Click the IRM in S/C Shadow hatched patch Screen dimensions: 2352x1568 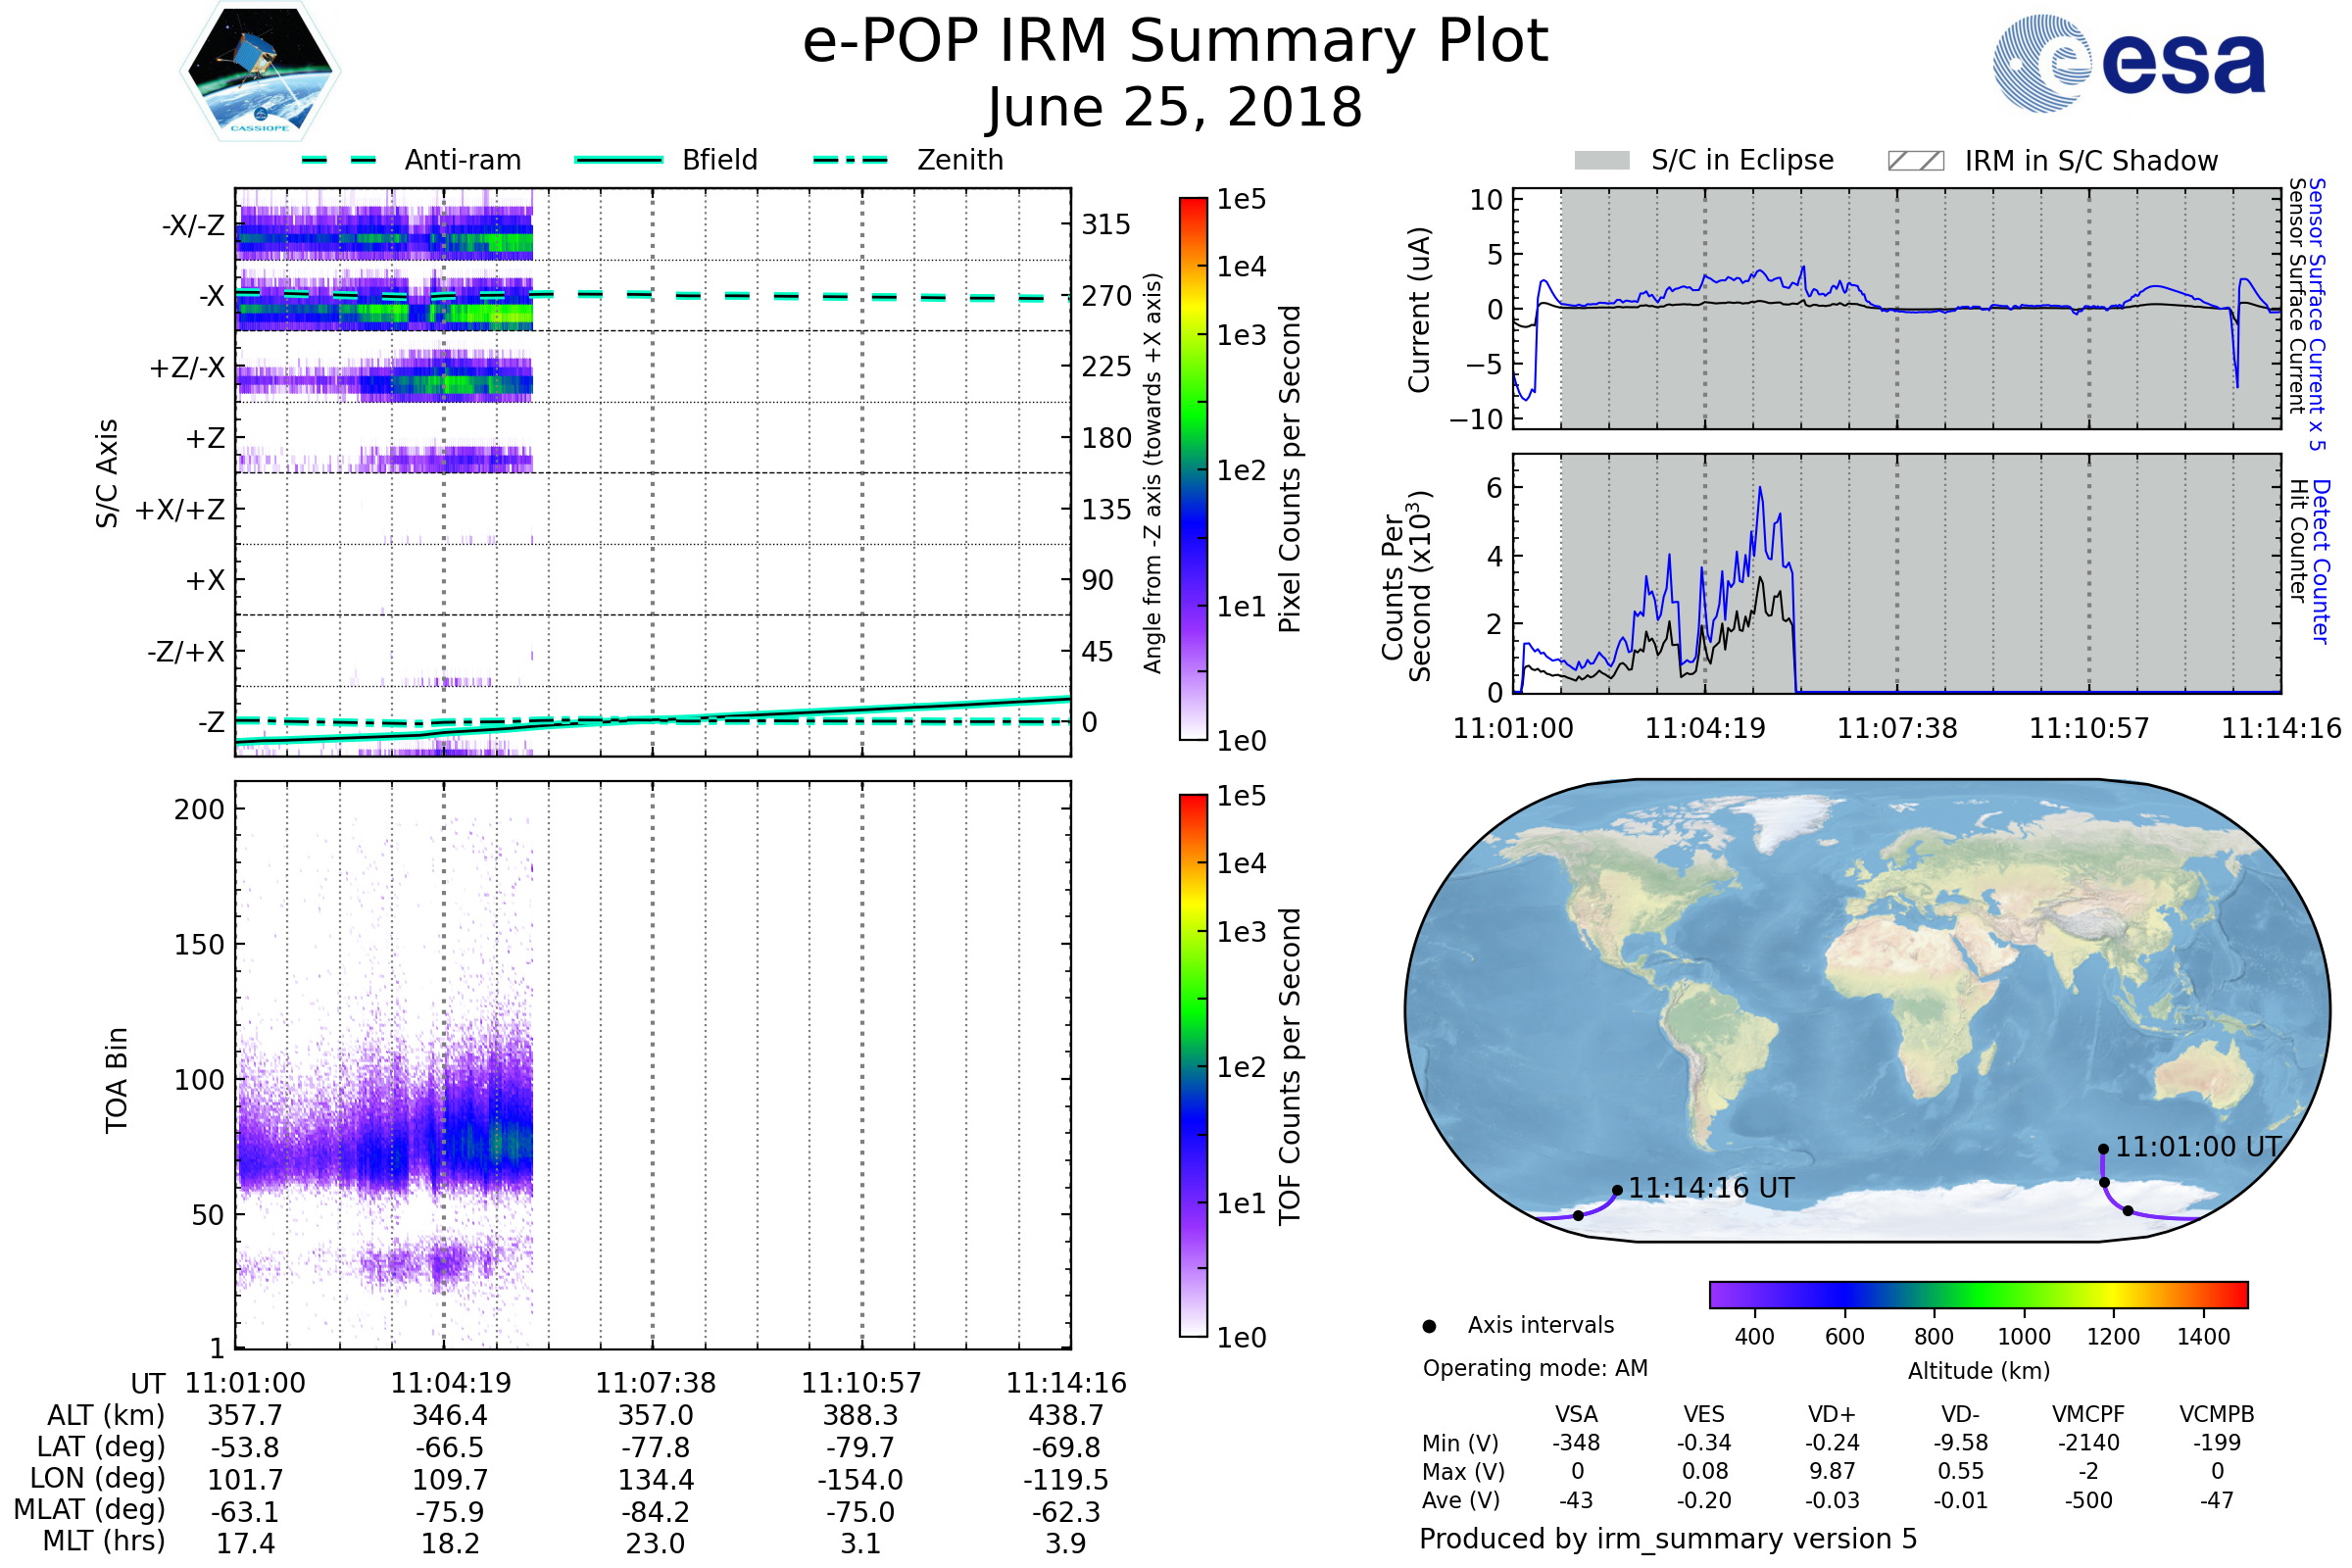pos(1915,161)
